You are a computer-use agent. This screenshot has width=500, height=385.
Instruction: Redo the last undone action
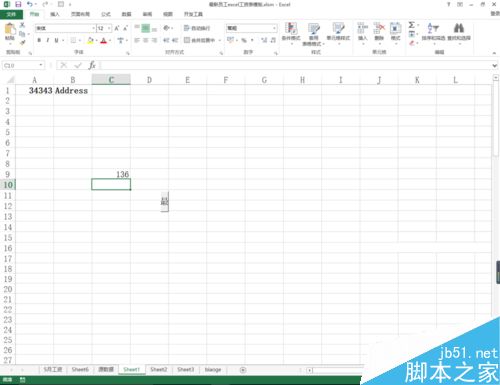[x=45, y=4]
